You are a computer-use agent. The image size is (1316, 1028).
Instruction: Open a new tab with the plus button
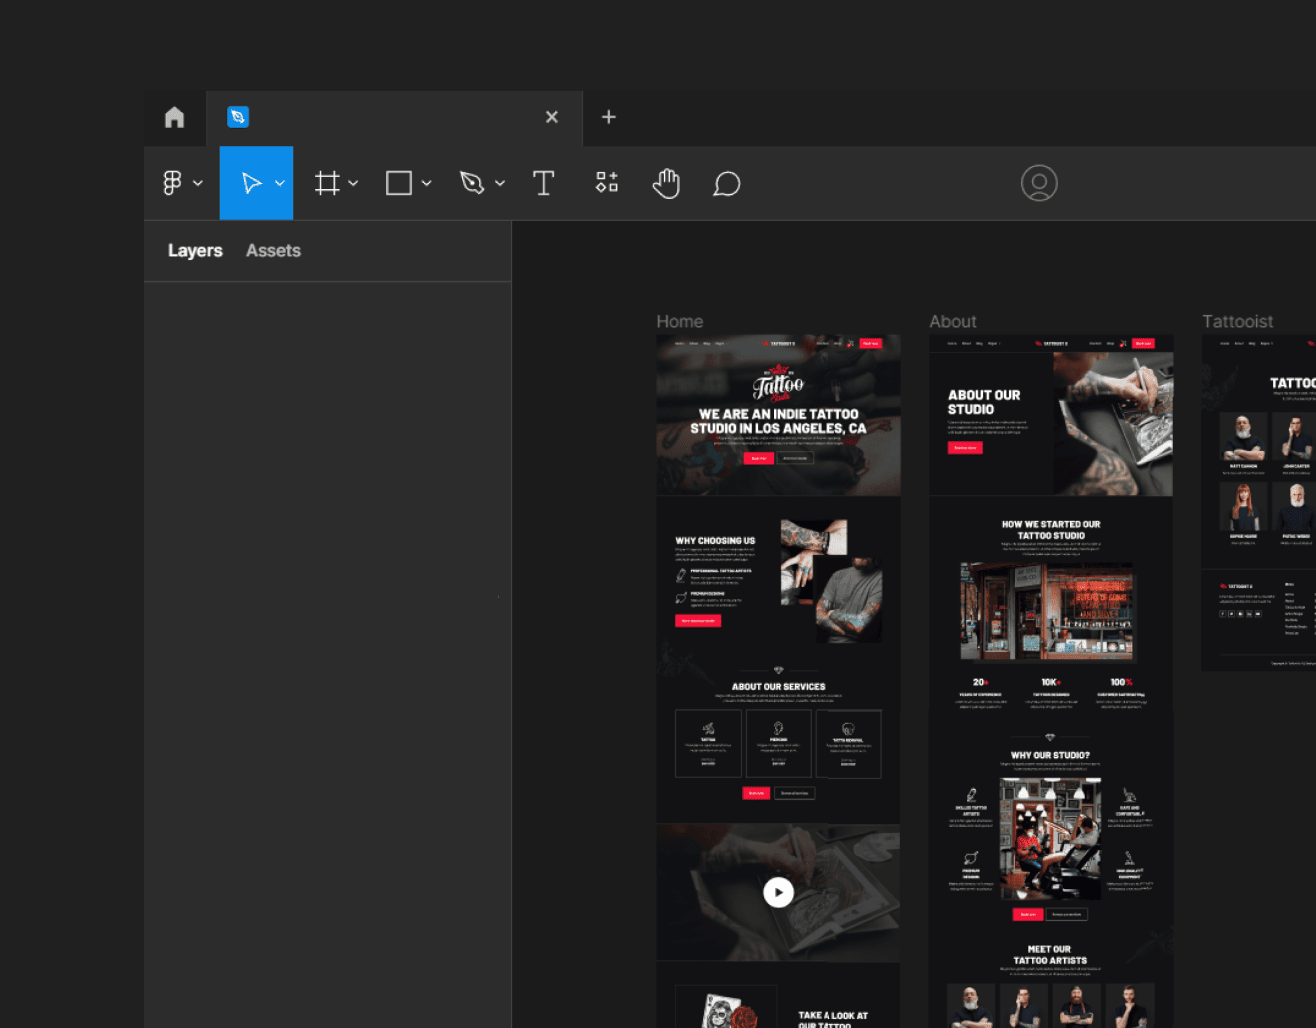pyautogui.click(x=608, y=117)
